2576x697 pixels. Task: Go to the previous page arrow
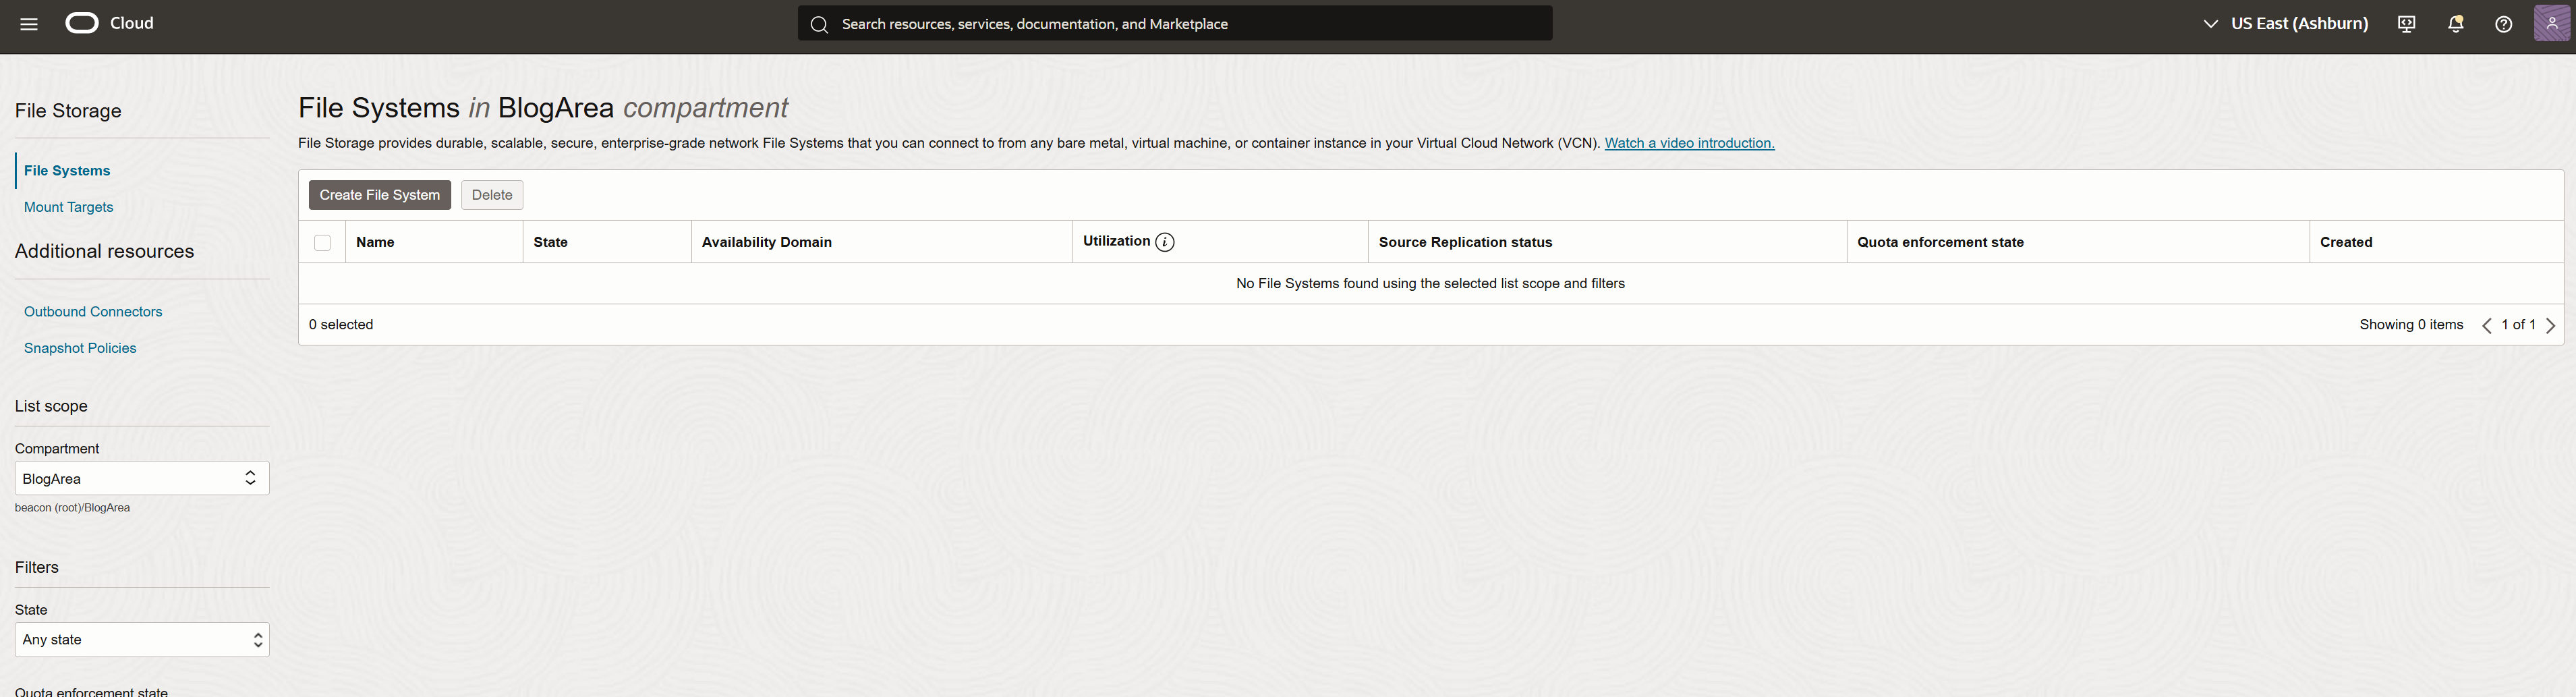[2487, 325]
